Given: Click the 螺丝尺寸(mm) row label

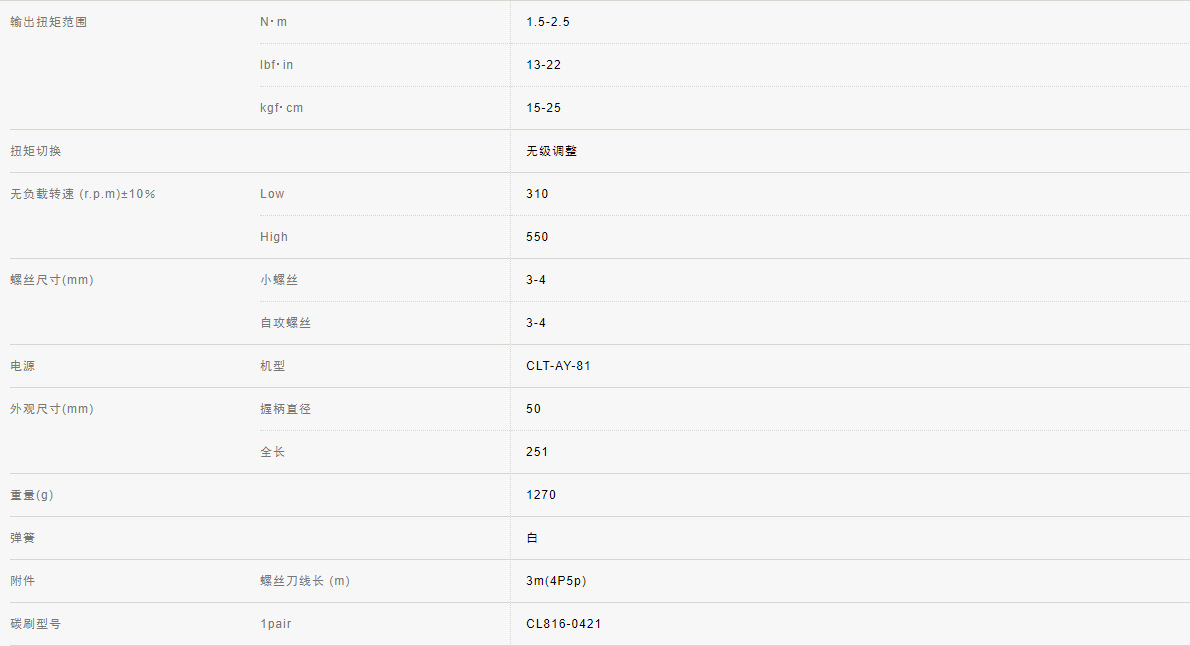Looking at the screenshot, I should [52, 280].
